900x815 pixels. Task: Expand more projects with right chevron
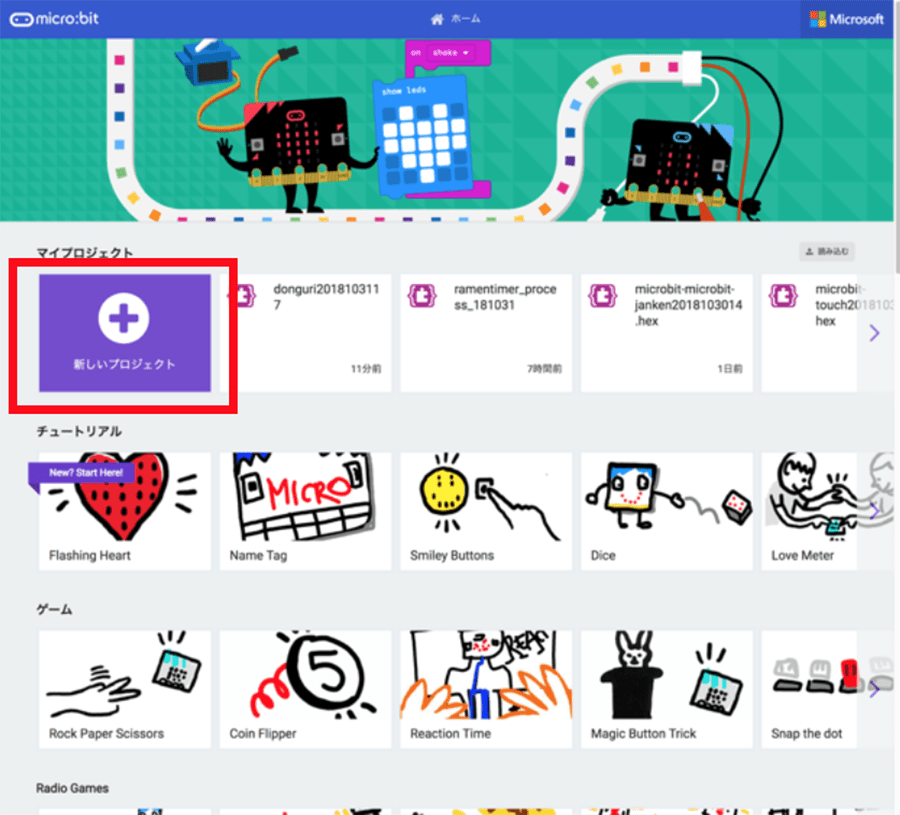point(874,333)
